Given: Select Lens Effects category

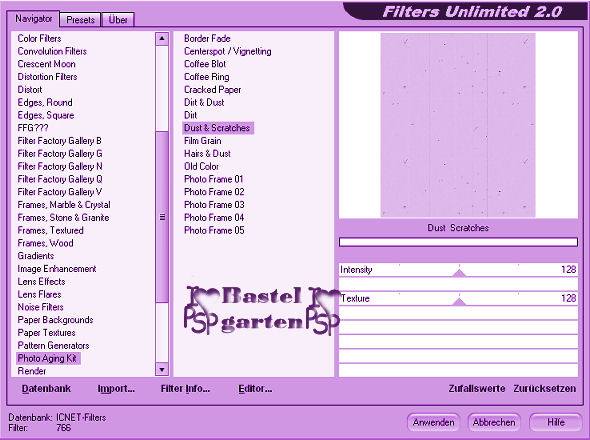Looking at the screenshot, I should [x=41, y=282].
